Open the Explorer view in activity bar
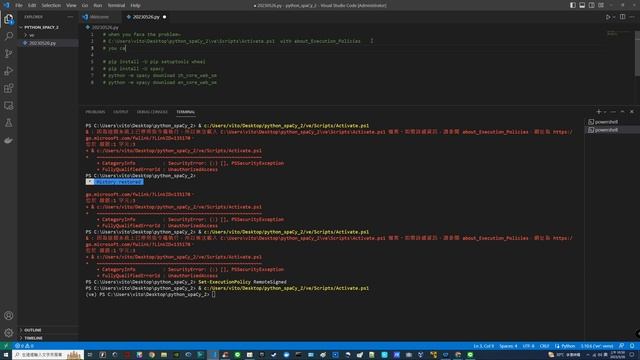640x360 pixels. (x=9, y=19)
